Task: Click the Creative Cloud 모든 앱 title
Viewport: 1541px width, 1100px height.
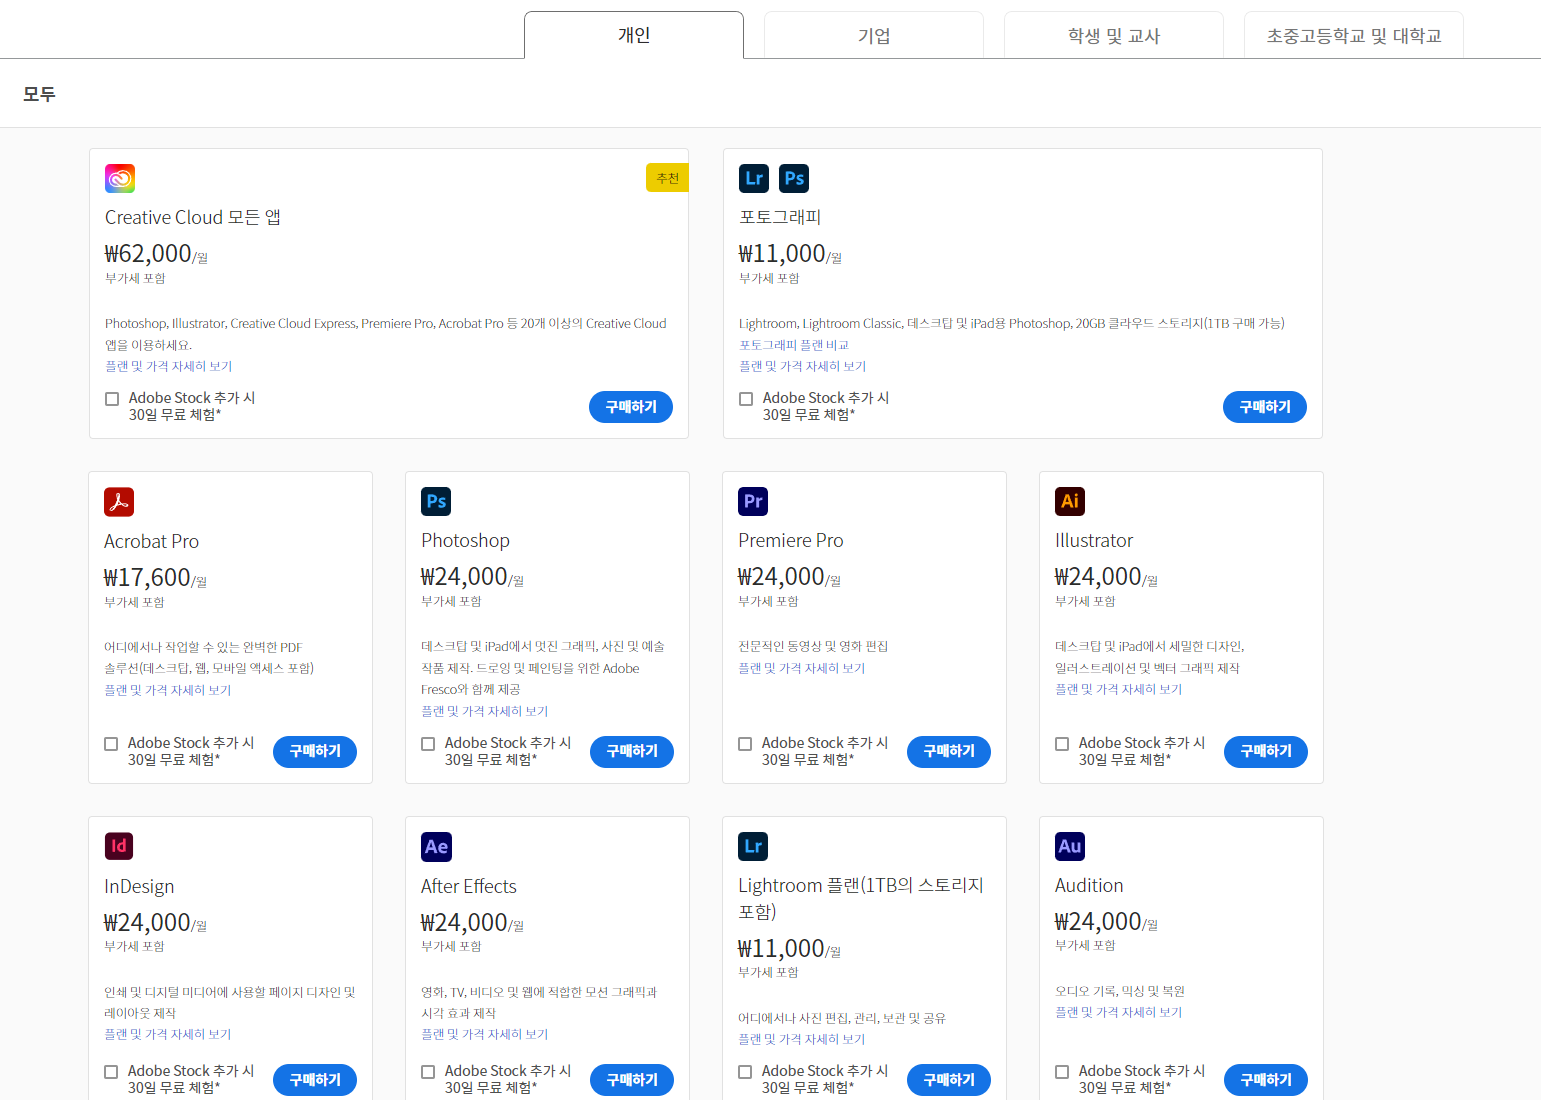Action: click(193, 218)
